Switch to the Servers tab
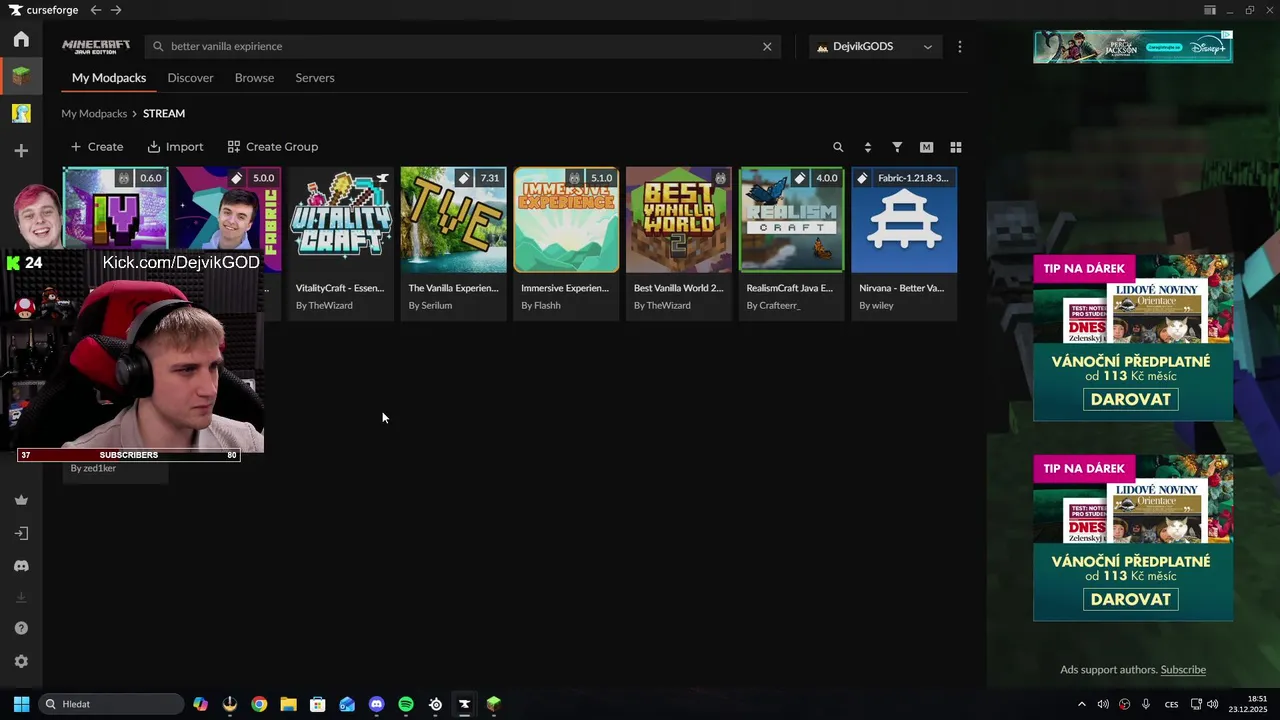The width and height of the screenshot is (1280, 720). click(x=315, y=78)
